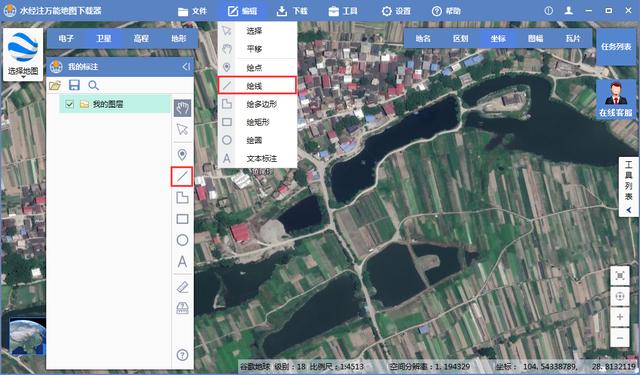Viewport: 640px width, 375px height.
Task: Select the text annotation A tool in sidebar
Action: pyautogui.click(x=182, y=262)
